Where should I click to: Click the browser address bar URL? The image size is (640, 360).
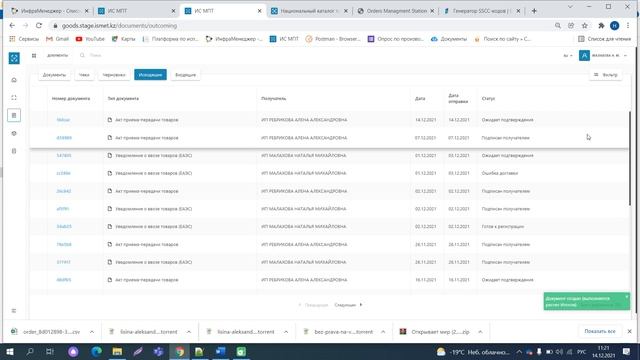(x=119, y=26)
